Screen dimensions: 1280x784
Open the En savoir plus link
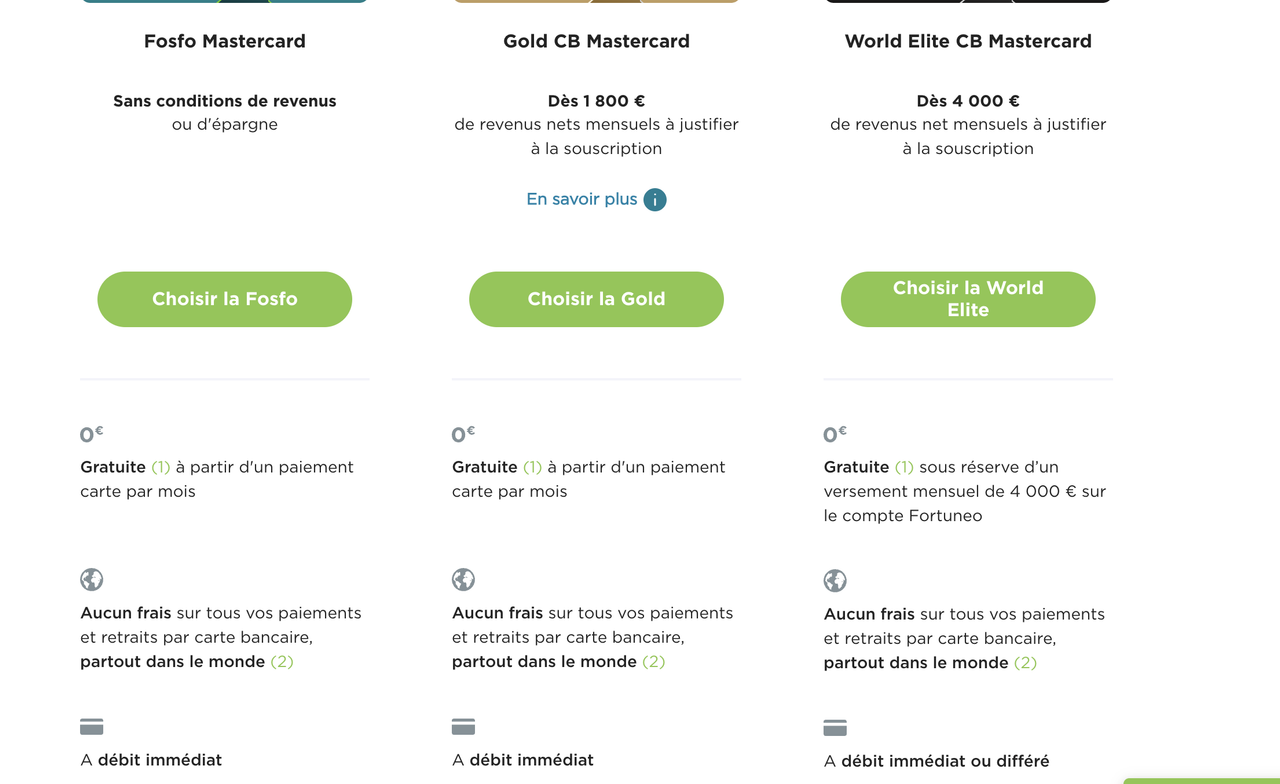tap(582, 199)
